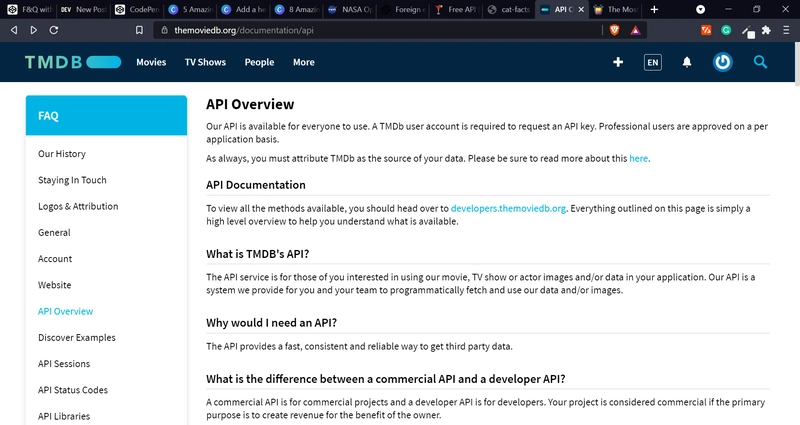The width and height of the screenshot is (800, 425).
Task: Click the address bar URL field
Action: coord(378,30)
